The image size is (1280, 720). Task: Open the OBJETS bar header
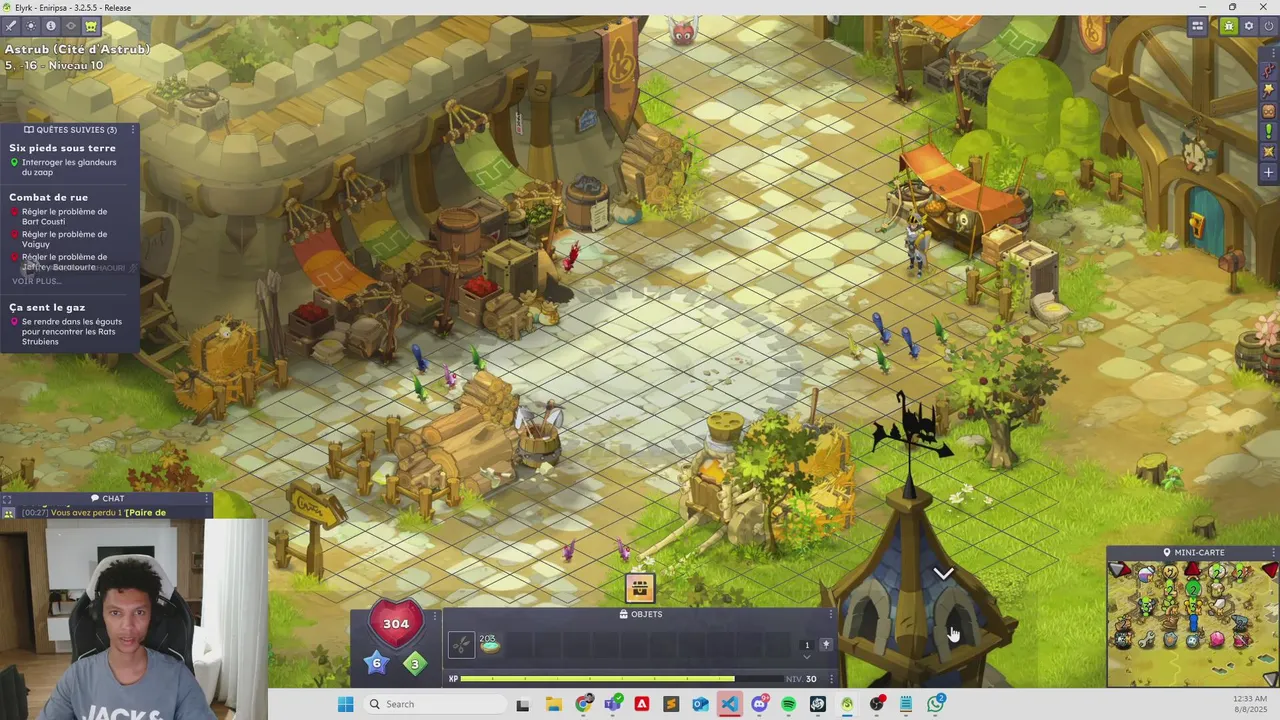pos(640,614)
